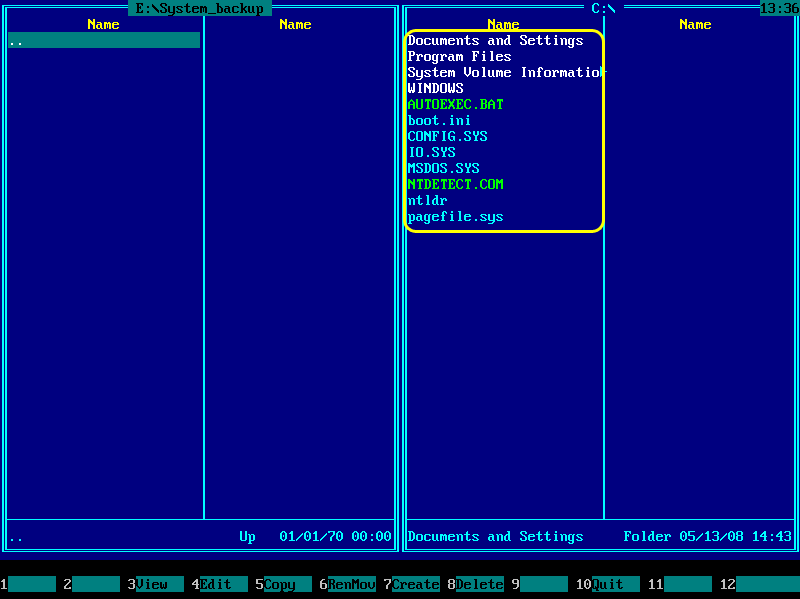Select the AUTOEXEC.BAT file
This screenshot has height=599, width=800.
point(455,104)
